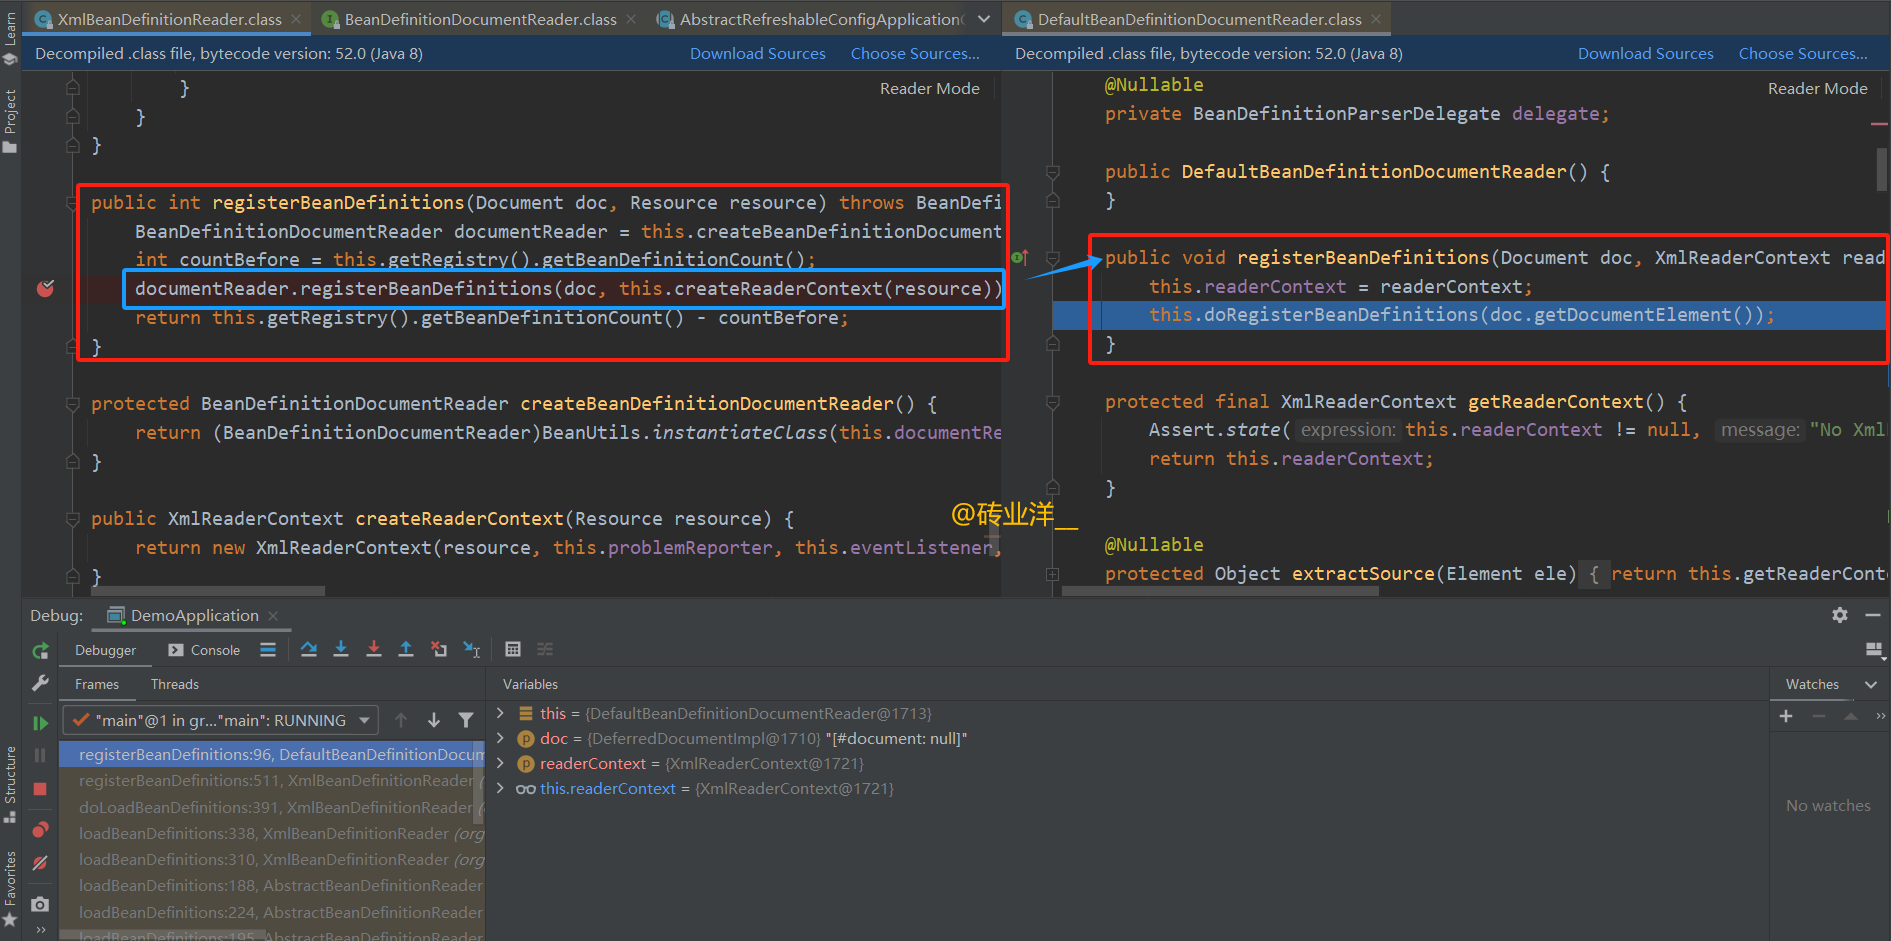Click right editor horizontal scrollbar

click(x=1220, y=591)
